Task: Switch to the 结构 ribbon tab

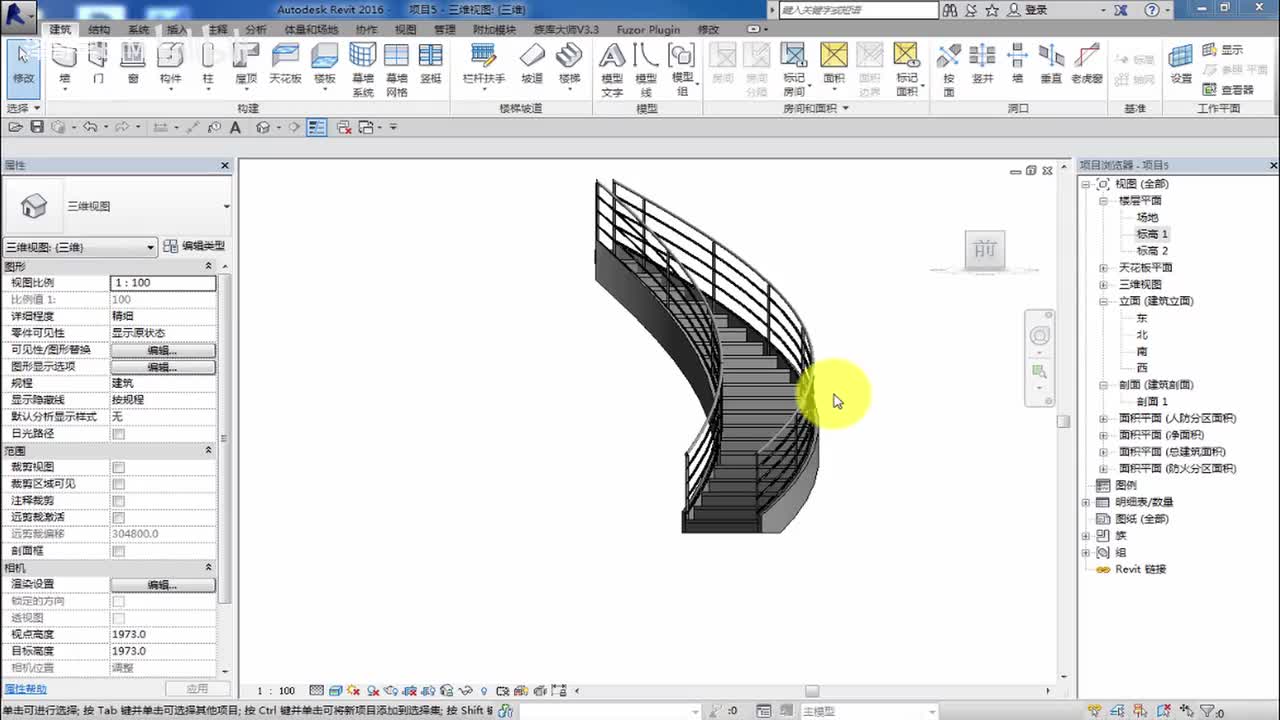Action: point(98,30)
